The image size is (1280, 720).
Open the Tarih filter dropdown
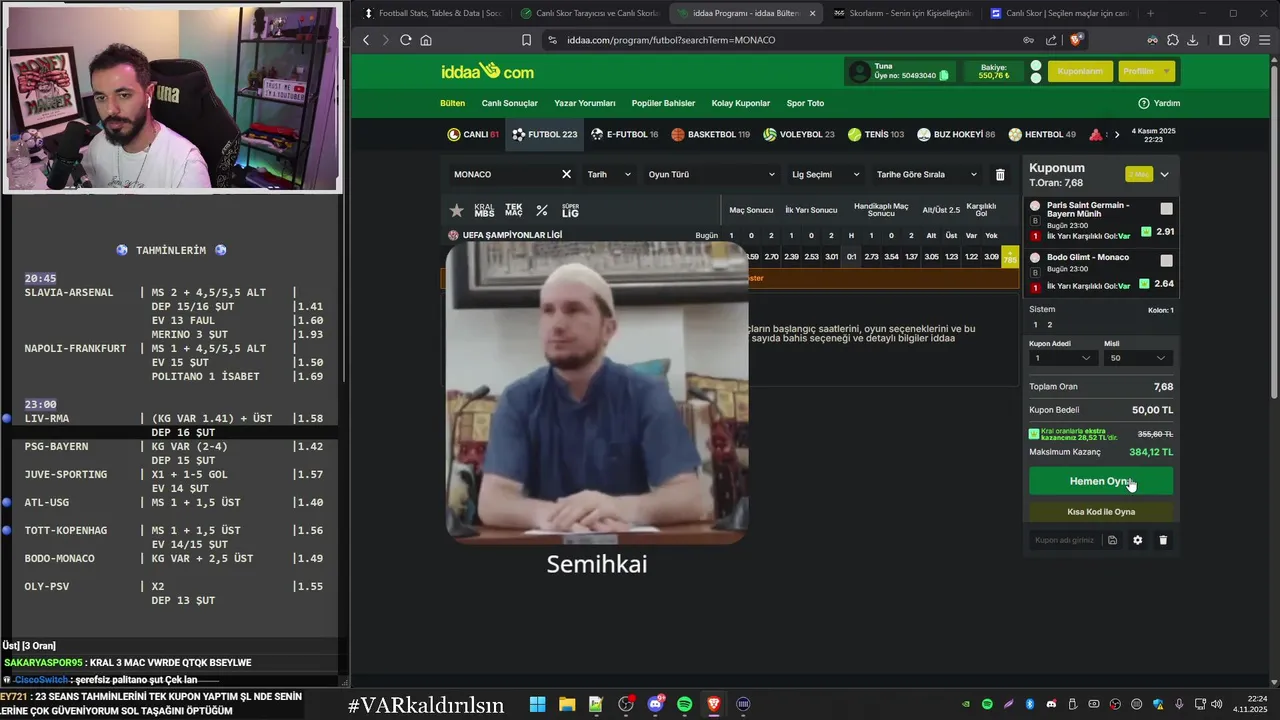pyautogui.click(x=609, y=174)
